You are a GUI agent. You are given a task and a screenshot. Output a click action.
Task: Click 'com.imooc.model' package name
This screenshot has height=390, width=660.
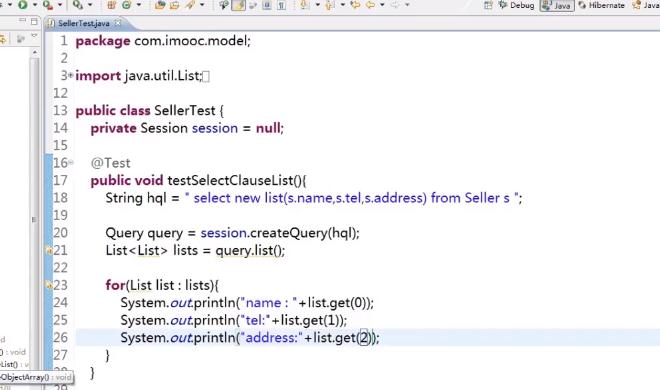click(x=190, y=41)
